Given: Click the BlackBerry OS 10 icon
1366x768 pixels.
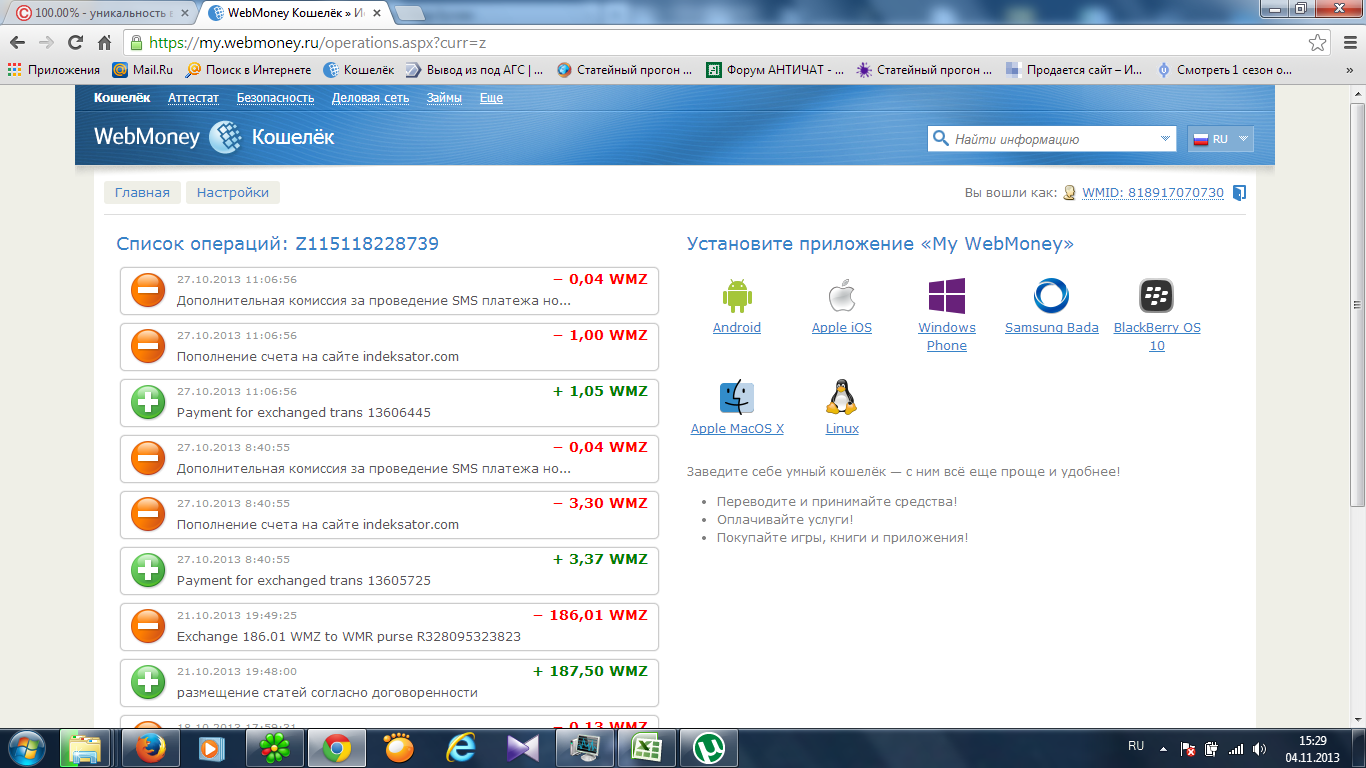Looking at the screenshot, I should click(1156, 296).
